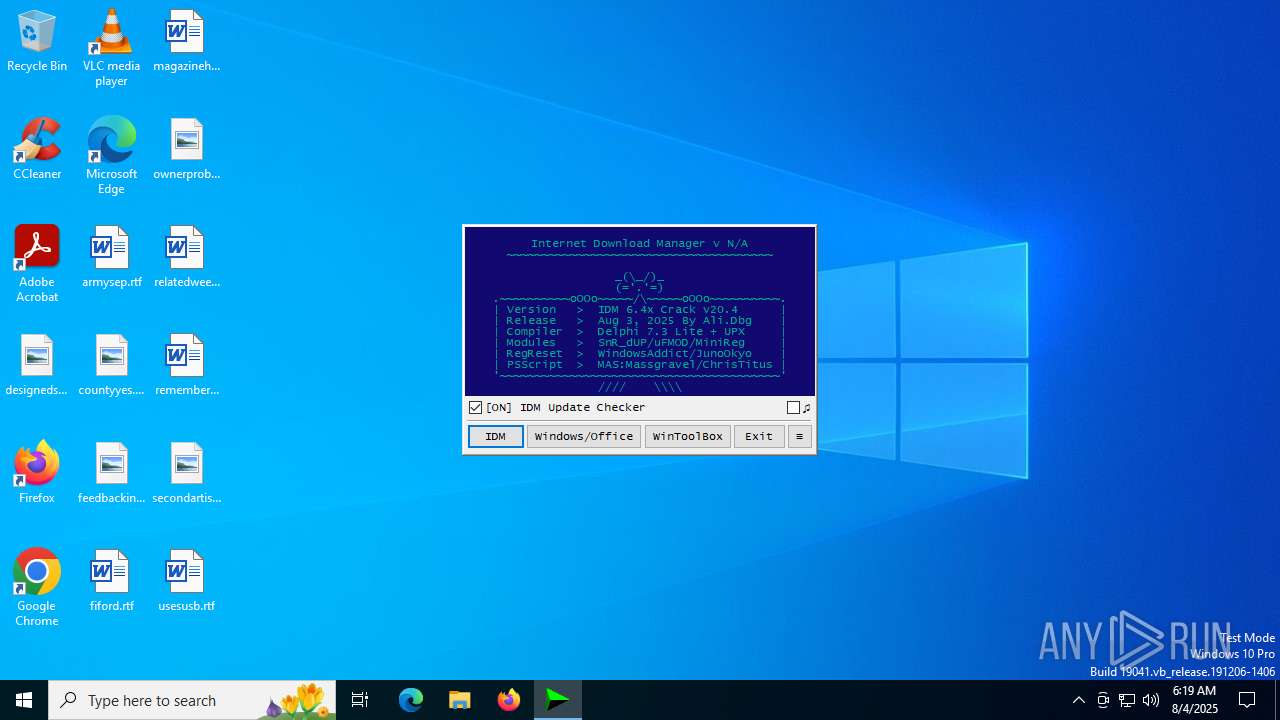Open the clock showing 6:19 AM
Image resolution: width=1280 pixels, height=720 pixels.
[x=1194, y=700]
